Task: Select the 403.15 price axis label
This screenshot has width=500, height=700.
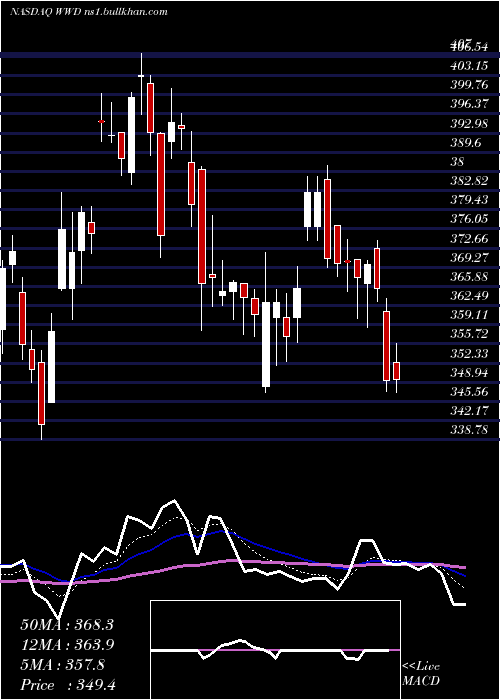Action: [469, 66]
